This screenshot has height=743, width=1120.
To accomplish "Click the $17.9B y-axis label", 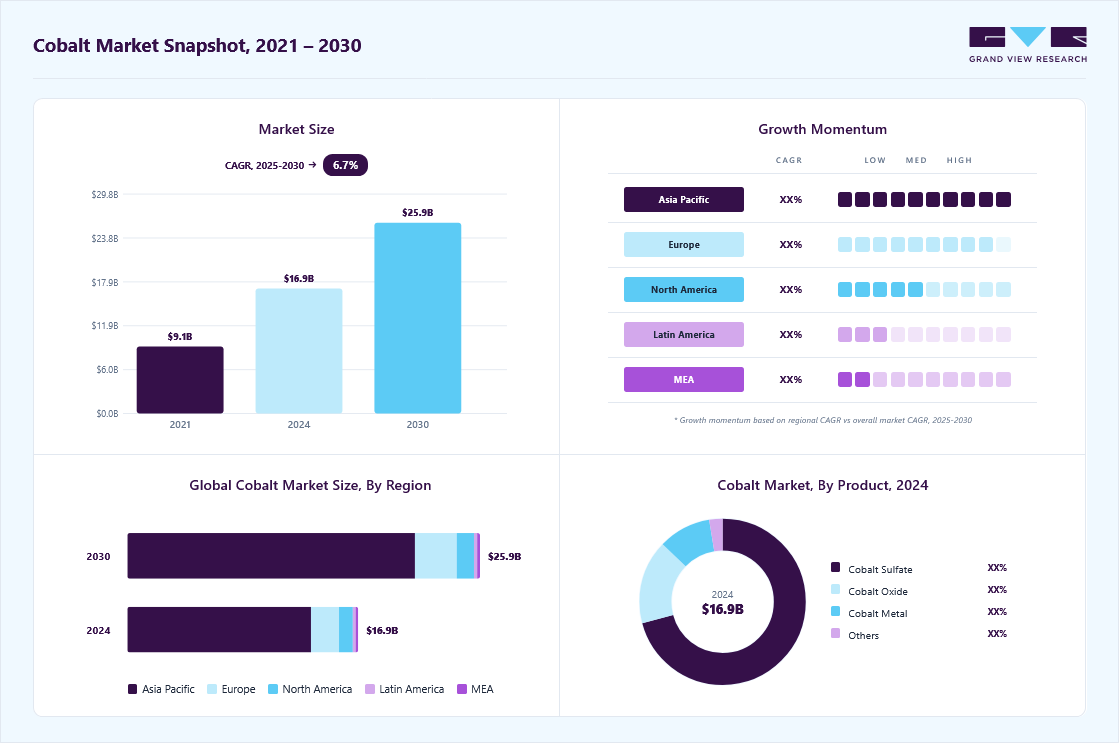I will click(105, 283).
